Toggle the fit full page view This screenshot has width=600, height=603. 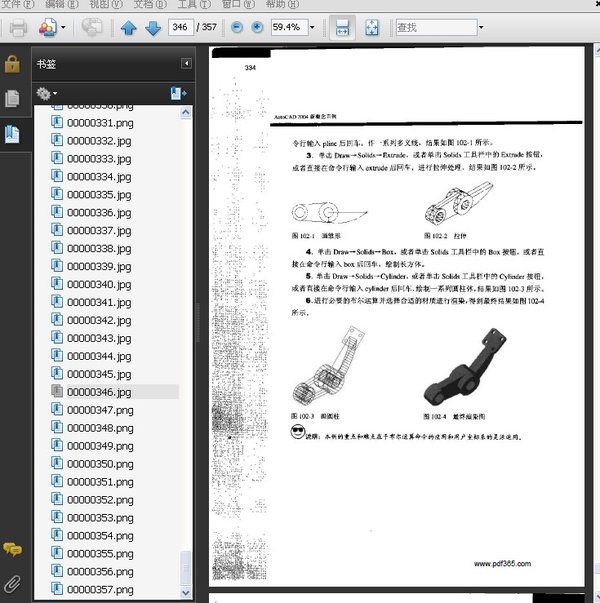click(x=372, y=28)
